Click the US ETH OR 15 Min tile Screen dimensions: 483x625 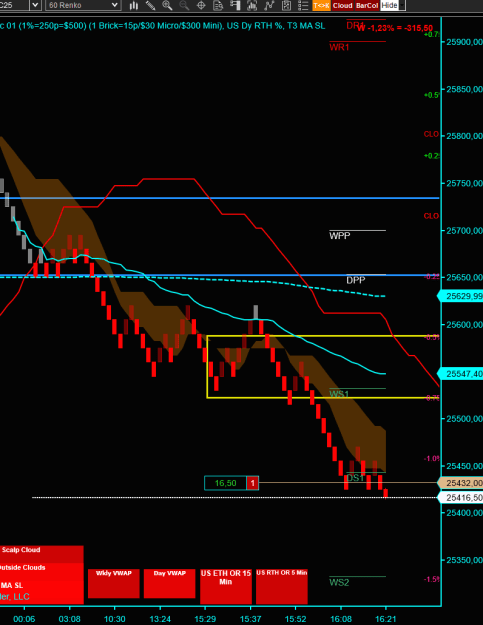226,586
